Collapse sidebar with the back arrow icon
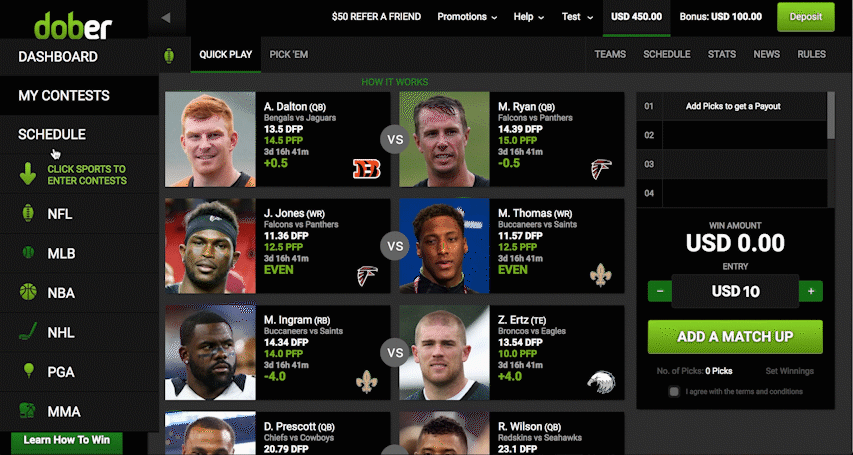Viewport: 853px width, 455px height. pos(166,17)
